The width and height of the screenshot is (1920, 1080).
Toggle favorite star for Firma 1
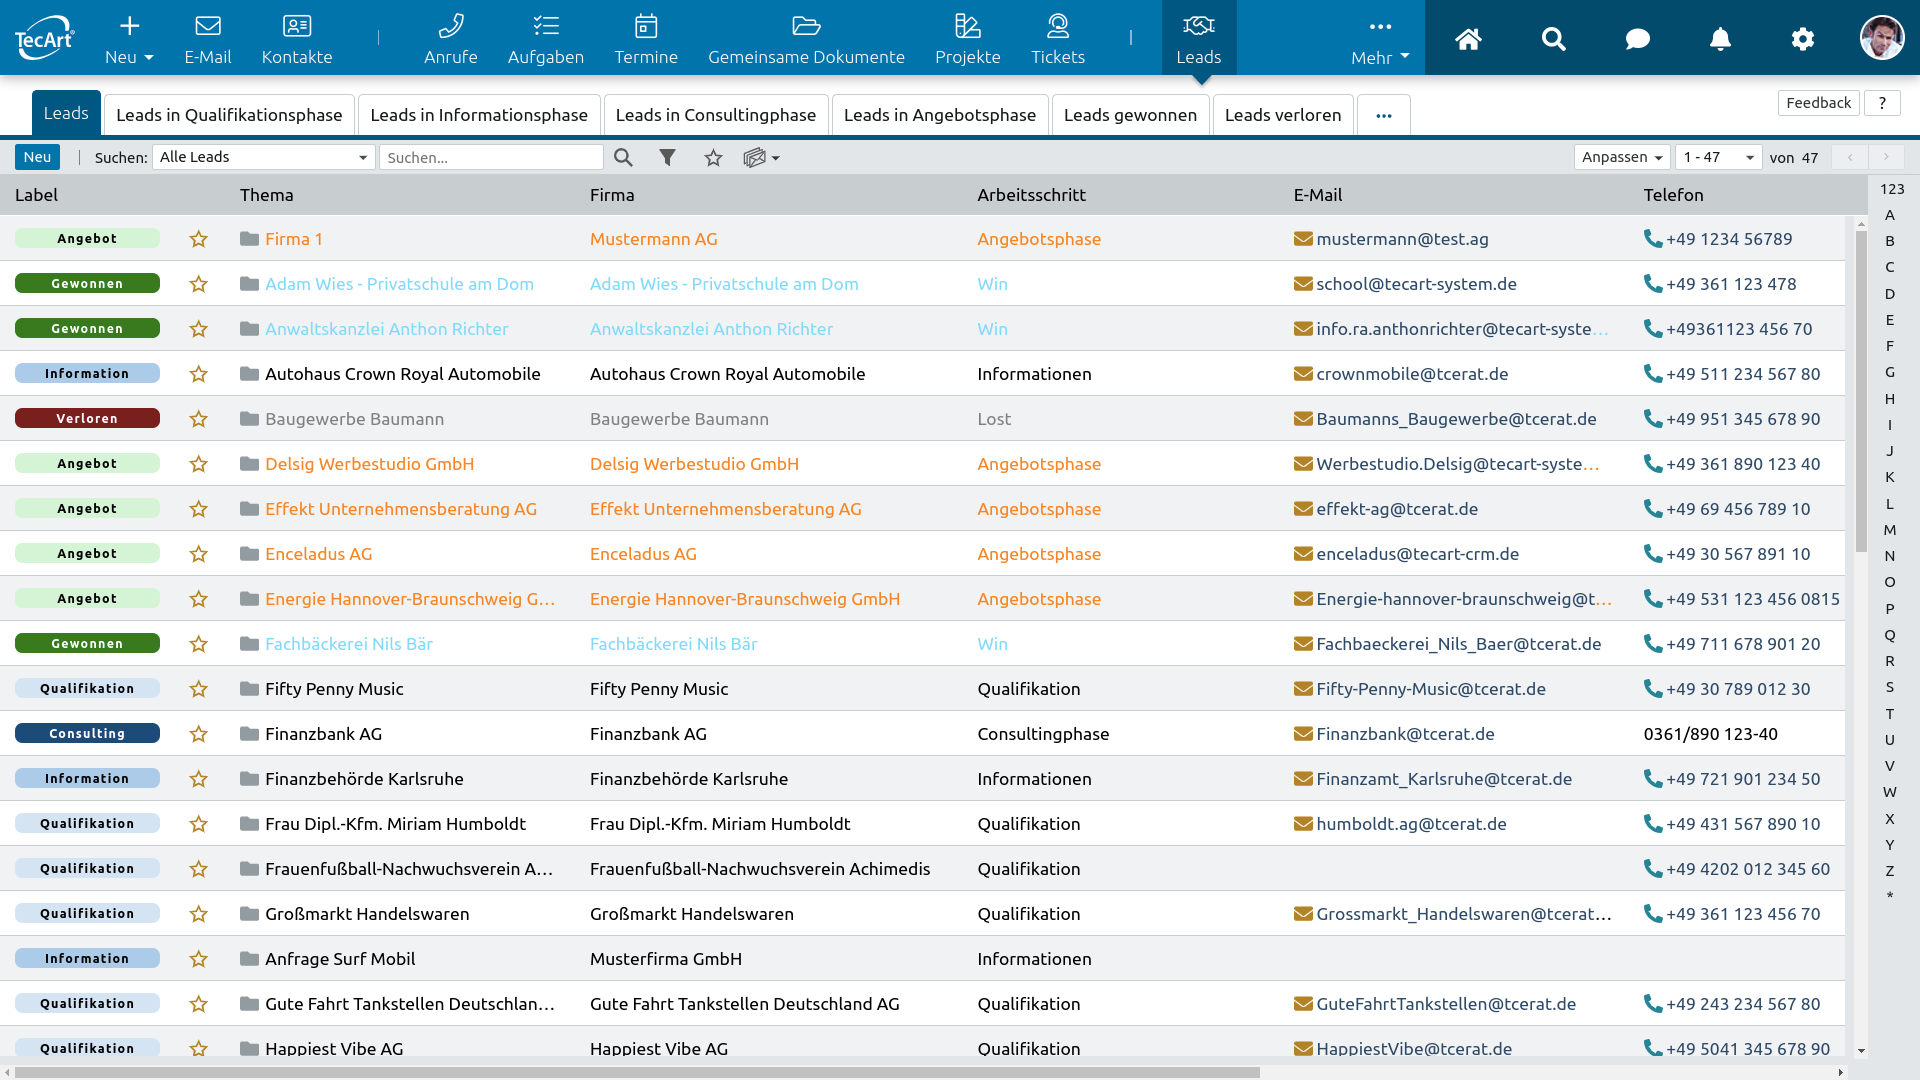point(199,239)
